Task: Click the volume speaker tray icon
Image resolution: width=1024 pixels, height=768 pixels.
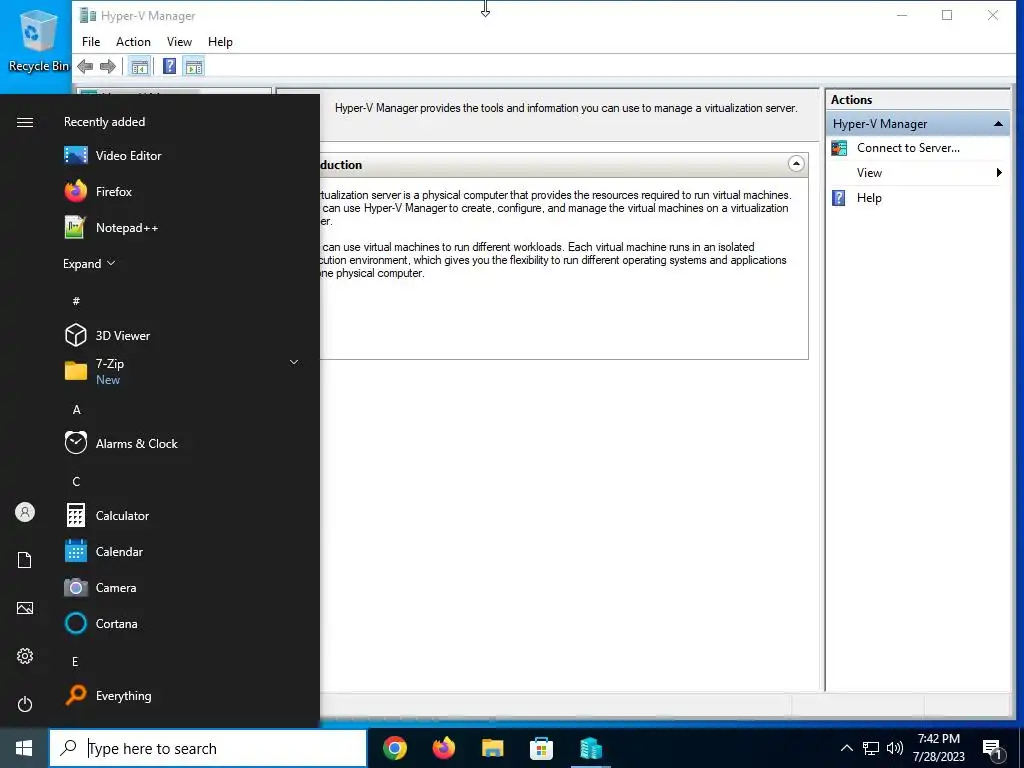Action: tap(895, 748)
